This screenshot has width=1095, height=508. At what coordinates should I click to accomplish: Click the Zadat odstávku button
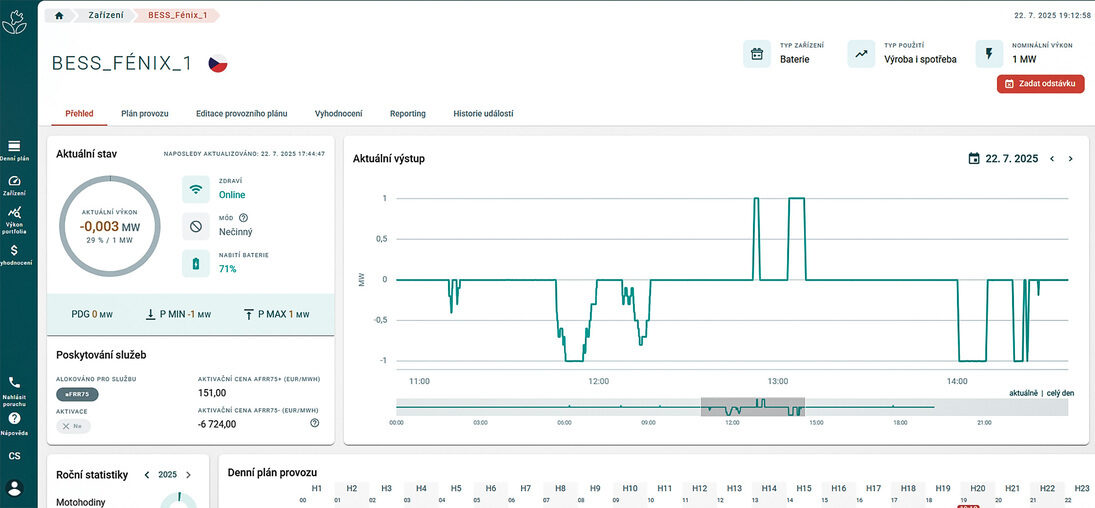pos(1040,84)
